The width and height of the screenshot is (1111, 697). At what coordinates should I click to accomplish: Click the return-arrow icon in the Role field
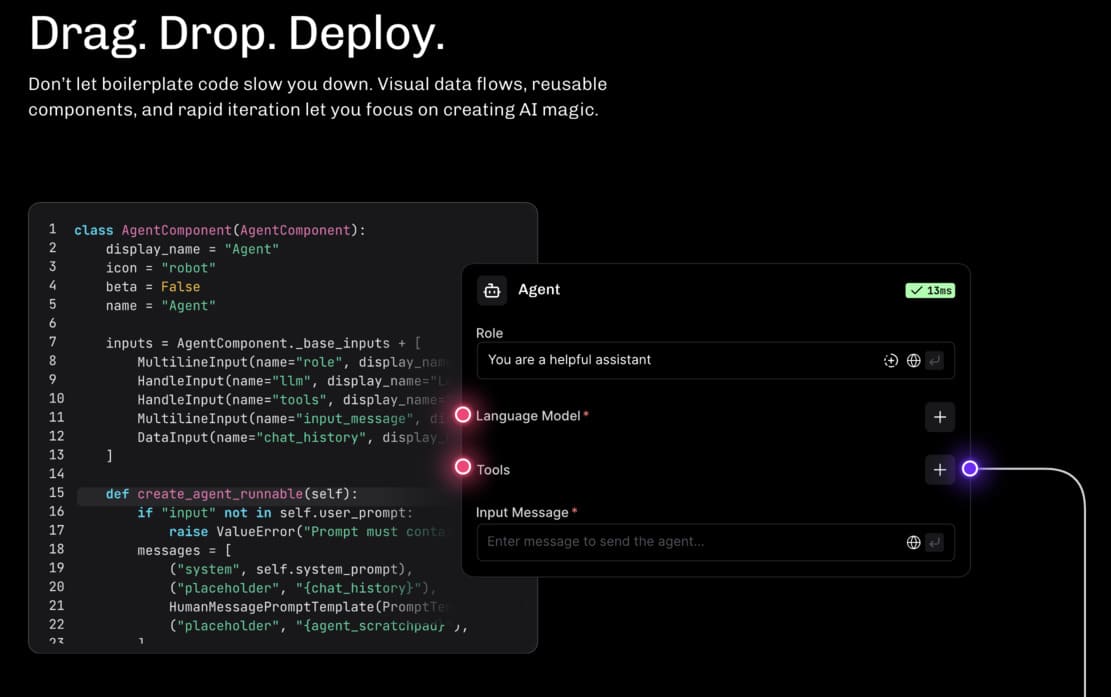click(x=935, y=361)
